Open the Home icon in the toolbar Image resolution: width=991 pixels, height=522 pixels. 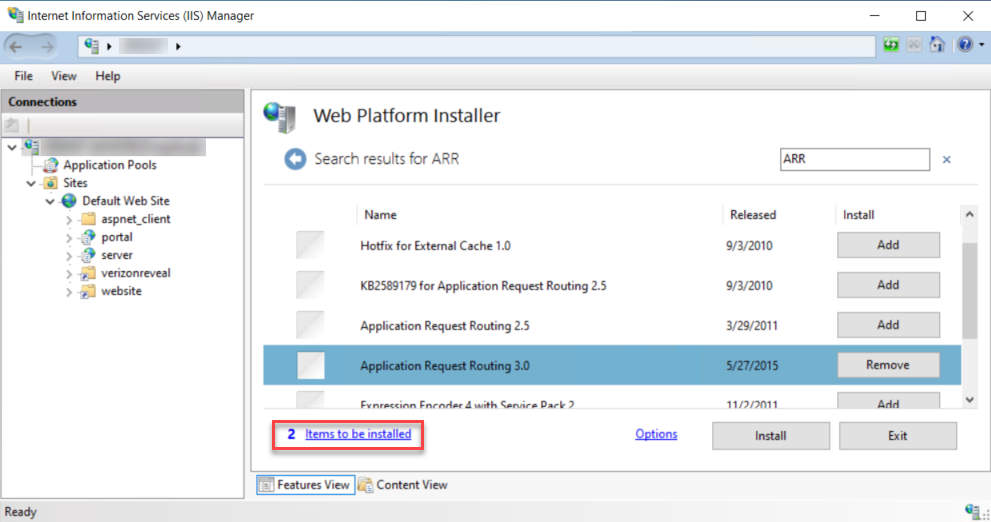pos(937,45)
